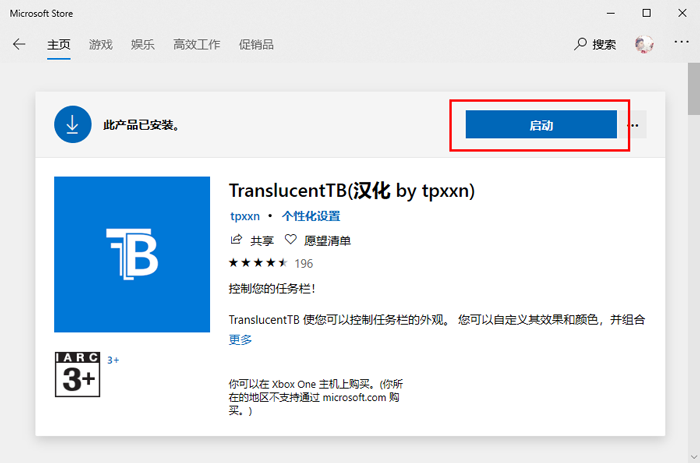The height and width of the screenshot is (463, 700).
Task: Click the vertical scrollbar thumb
Action: (694, 89)
